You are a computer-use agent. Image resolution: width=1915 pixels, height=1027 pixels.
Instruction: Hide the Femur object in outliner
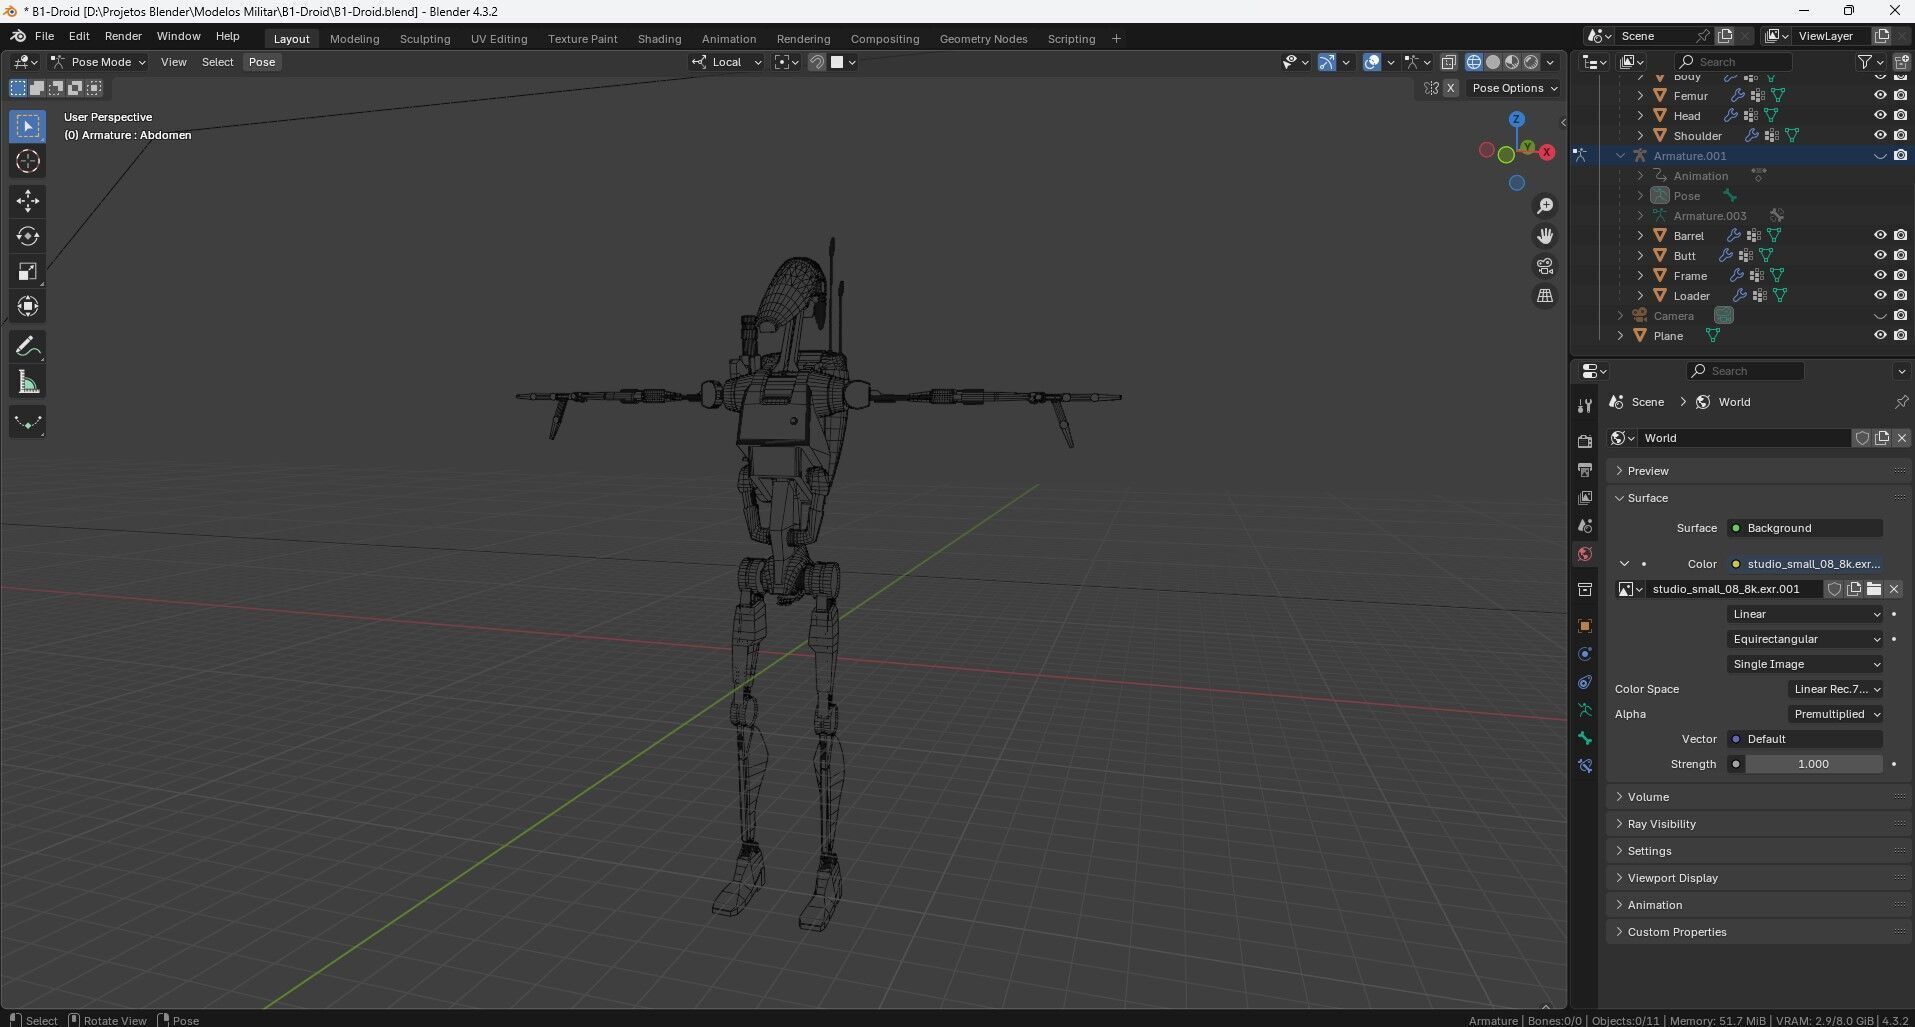1880,96
